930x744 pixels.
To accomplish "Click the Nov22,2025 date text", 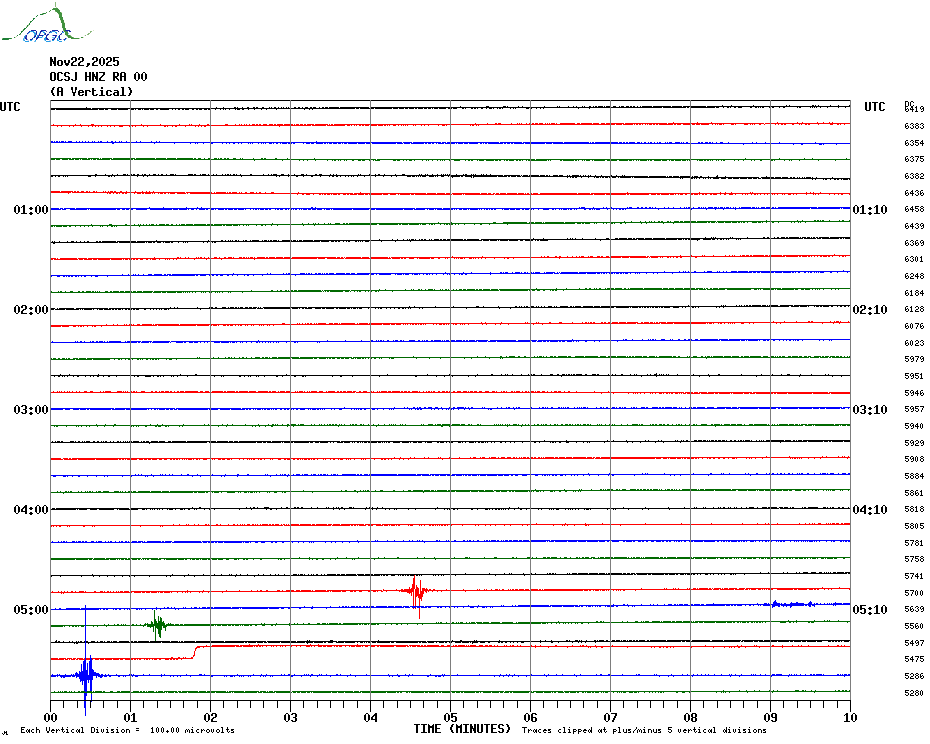I will [84, 62].
